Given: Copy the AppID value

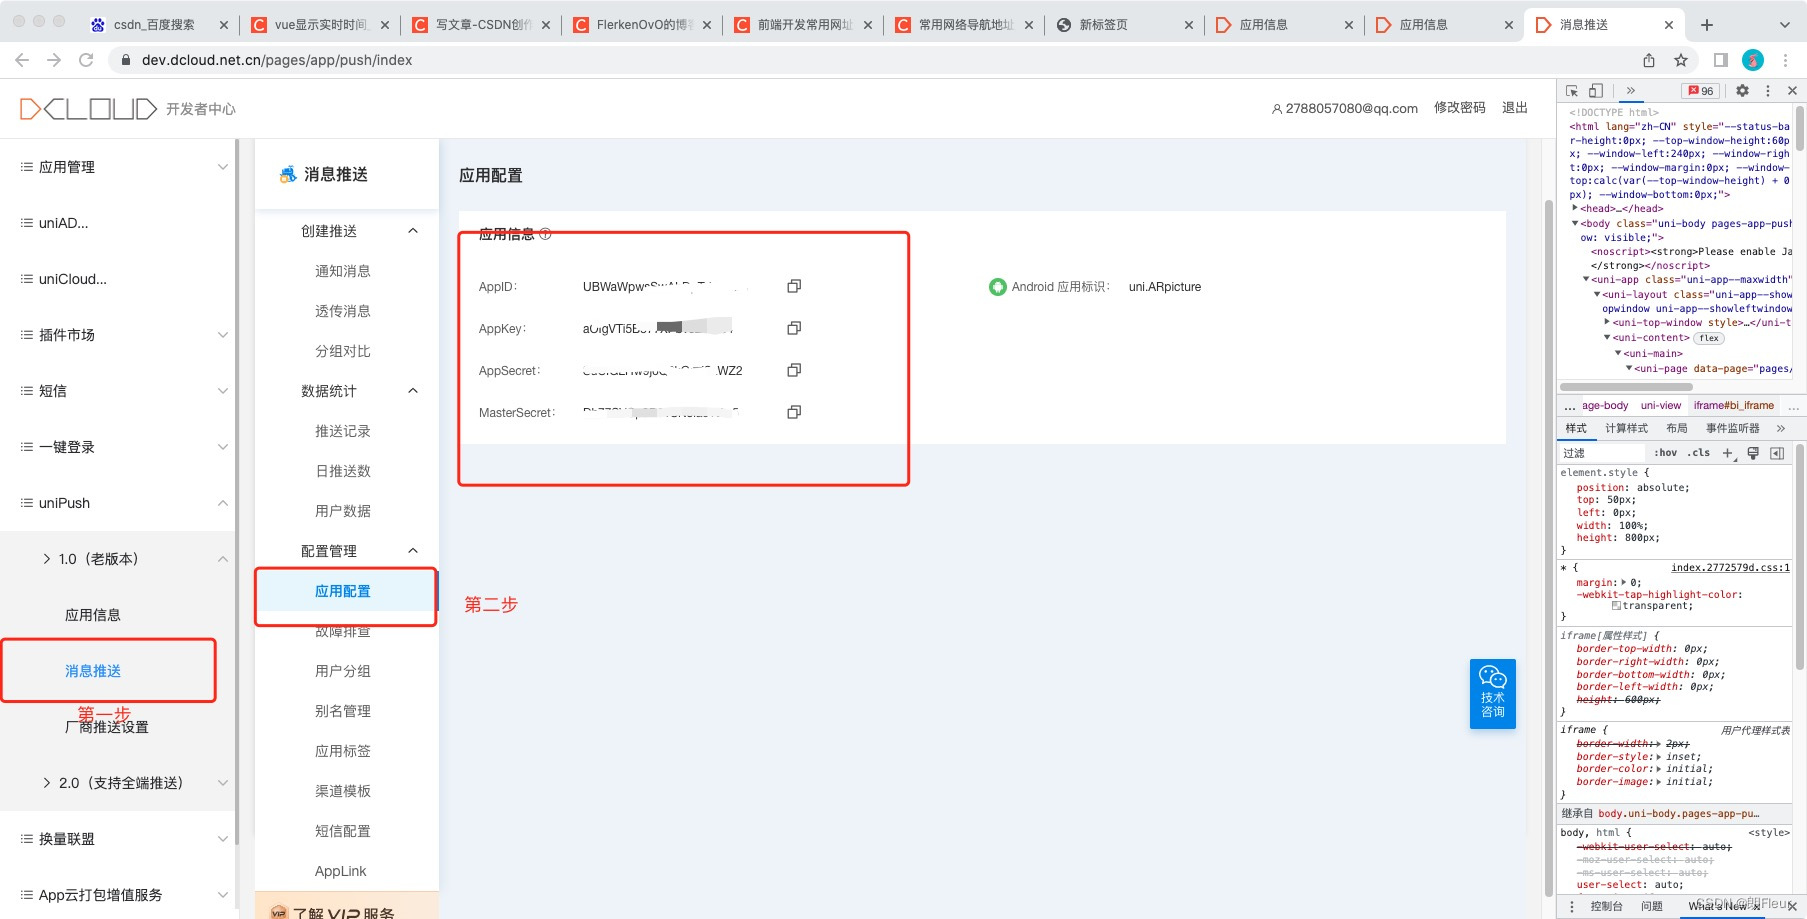Looking at the screenshot, I should 793,286.
